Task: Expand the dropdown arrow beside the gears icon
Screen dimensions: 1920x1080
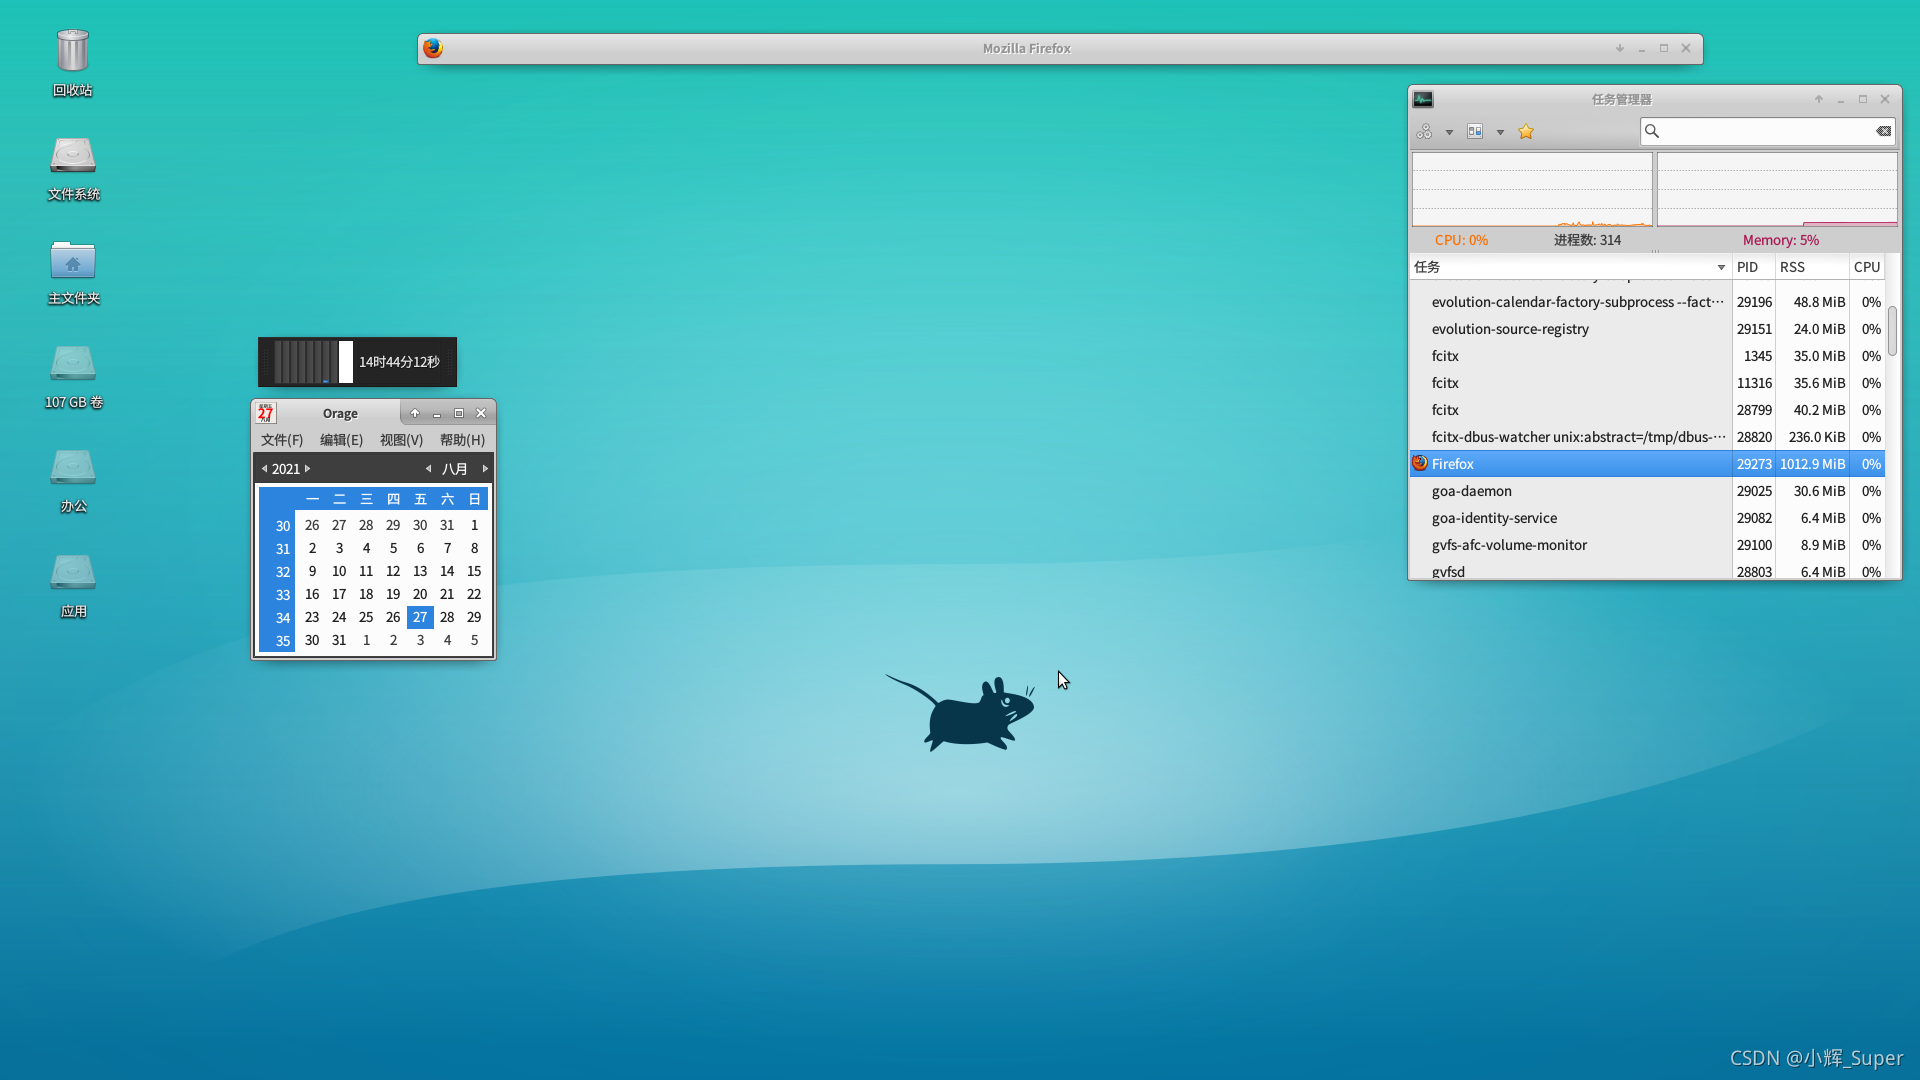Action: tap(1449, 132)
